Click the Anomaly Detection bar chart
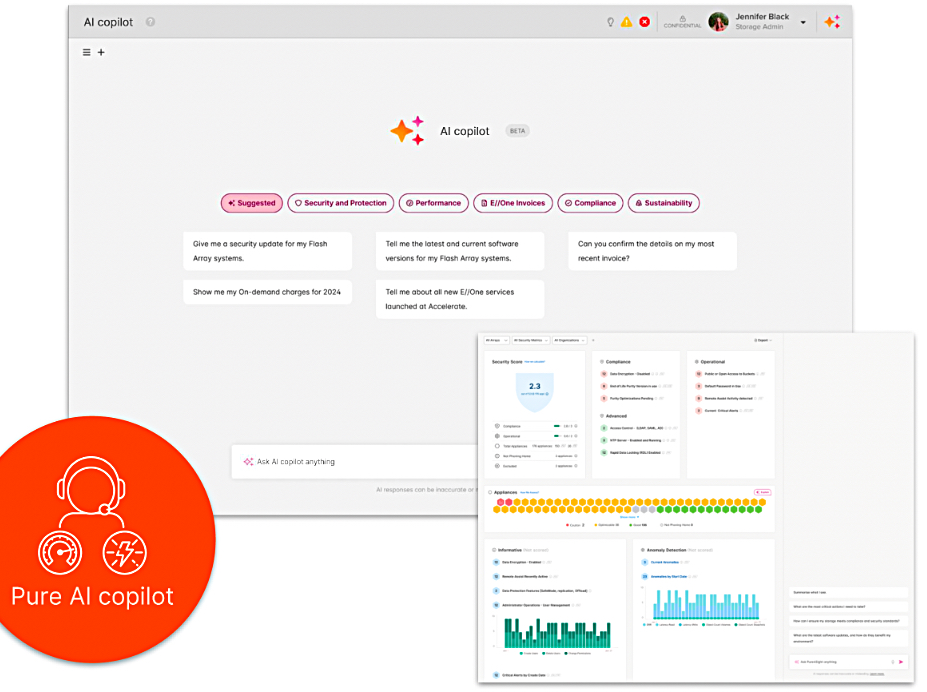 706,605
